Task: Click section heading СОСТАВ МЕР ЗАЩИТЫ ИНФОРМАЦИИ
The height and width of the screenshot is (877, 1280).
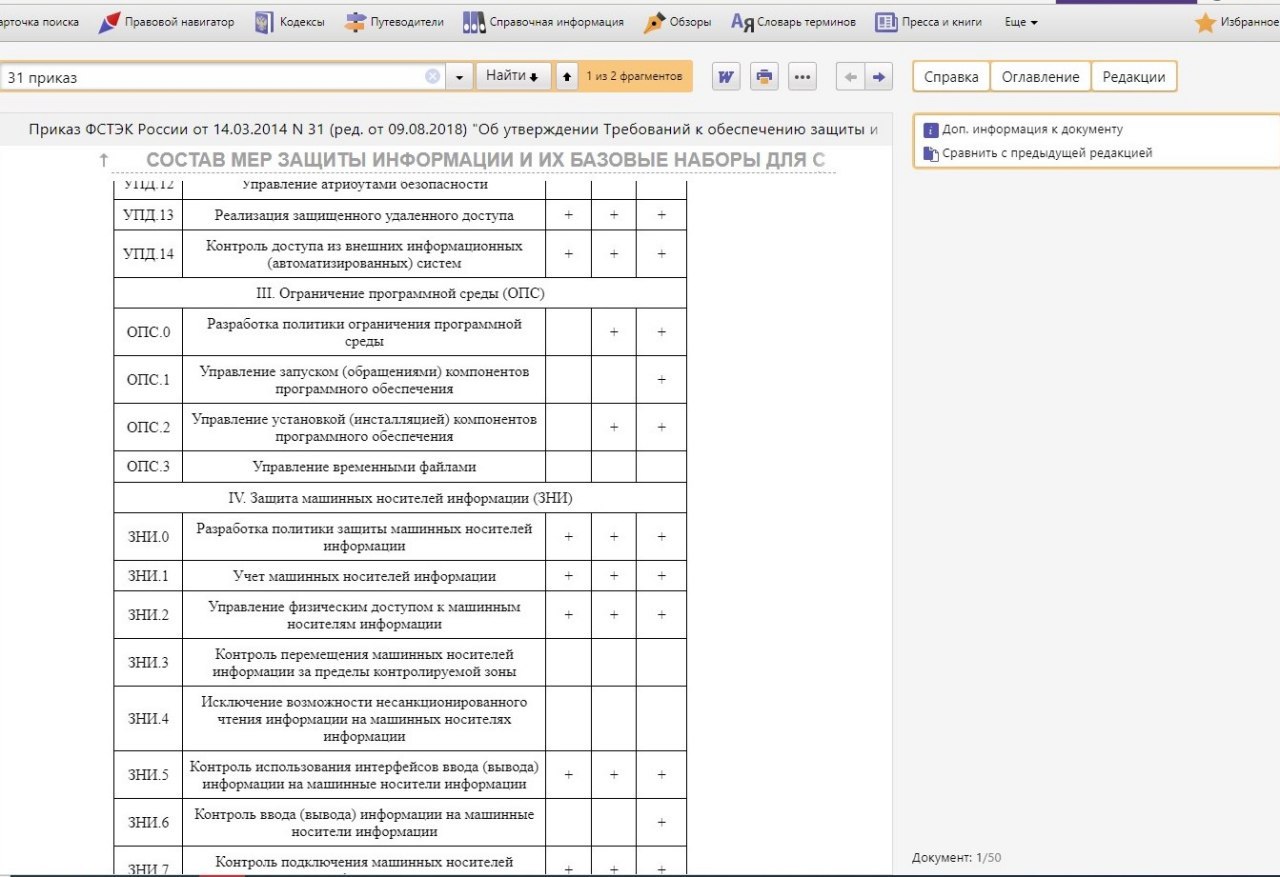Action: tap(485, 160)
